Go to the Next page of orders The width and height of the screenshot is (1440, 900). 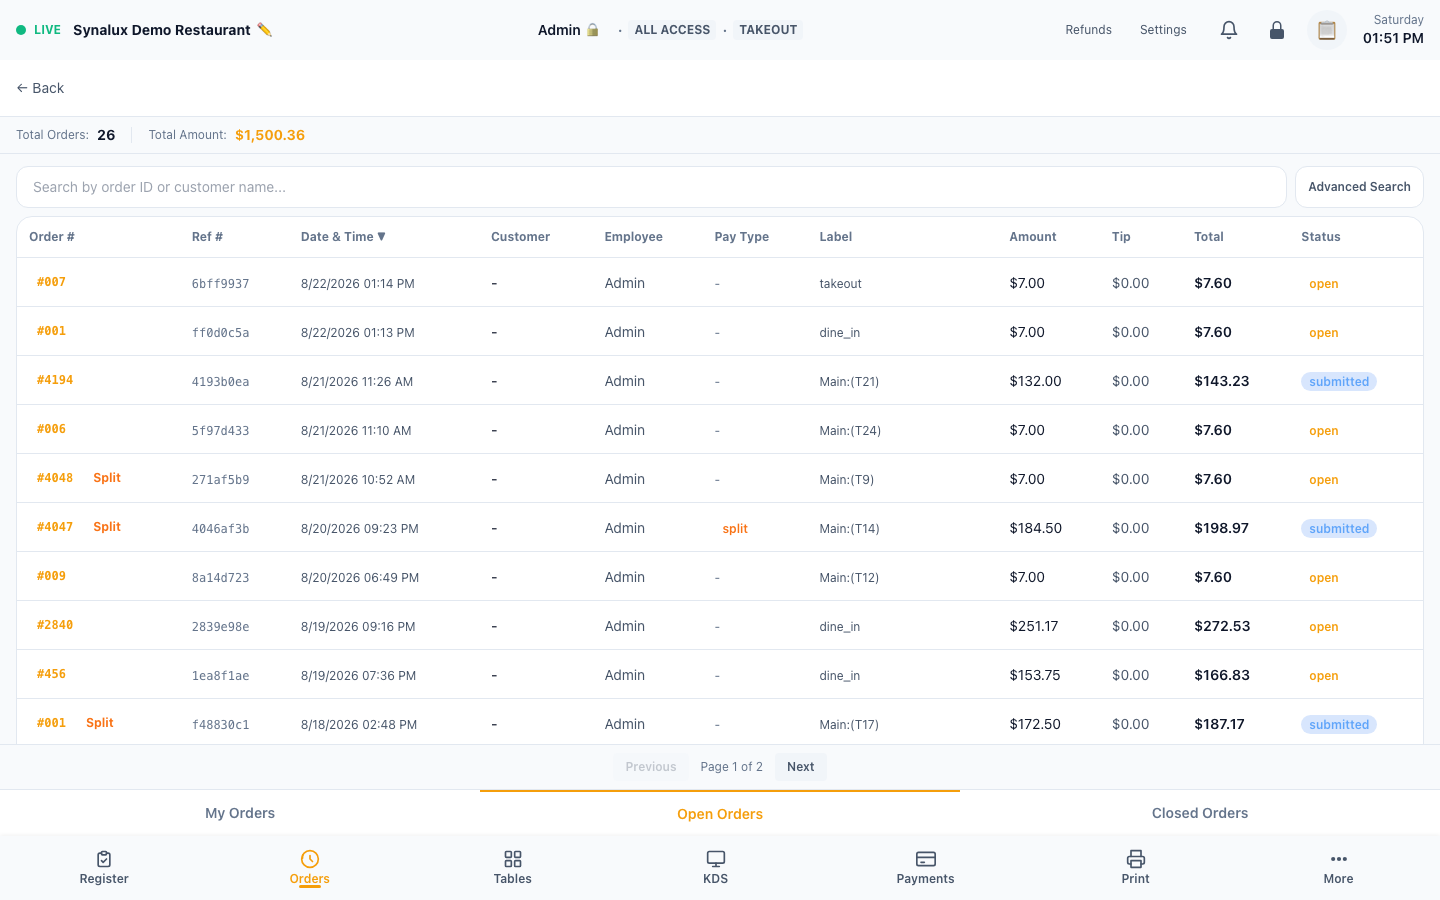click(800, 767)
